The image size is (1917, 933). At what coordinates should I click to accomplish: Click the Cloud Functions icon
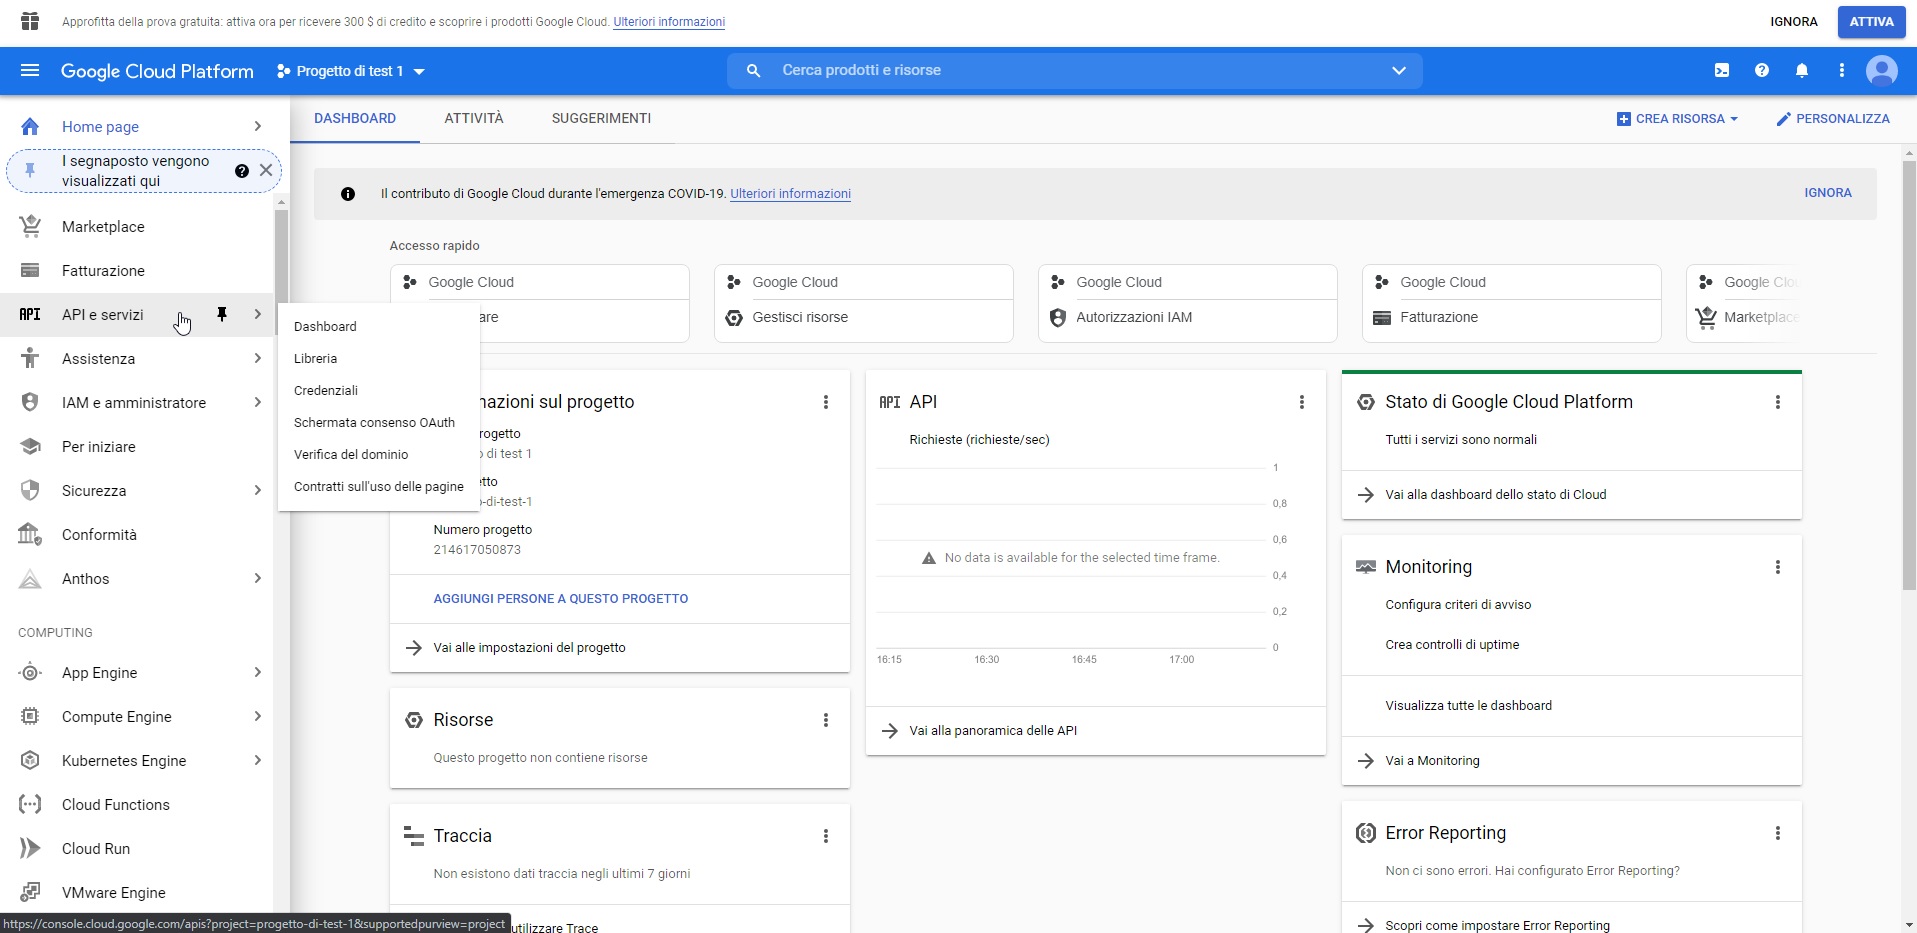pyautogui.click(x=30, y=804)
